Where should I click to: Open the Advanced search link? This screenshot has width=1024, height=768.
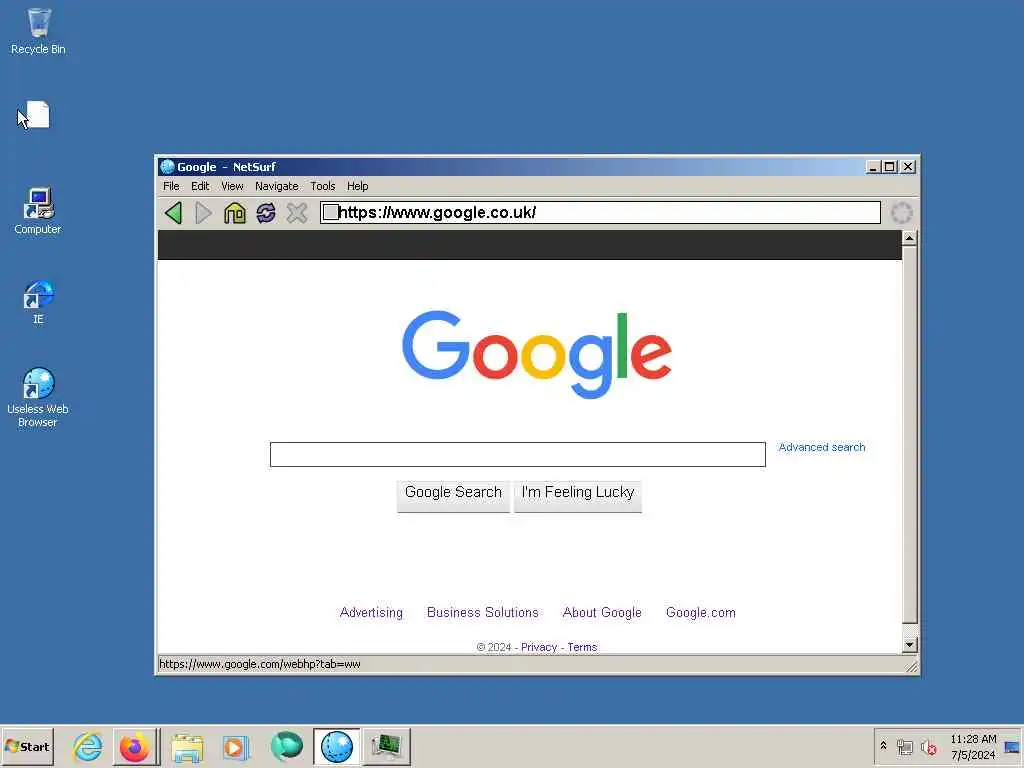822,447
